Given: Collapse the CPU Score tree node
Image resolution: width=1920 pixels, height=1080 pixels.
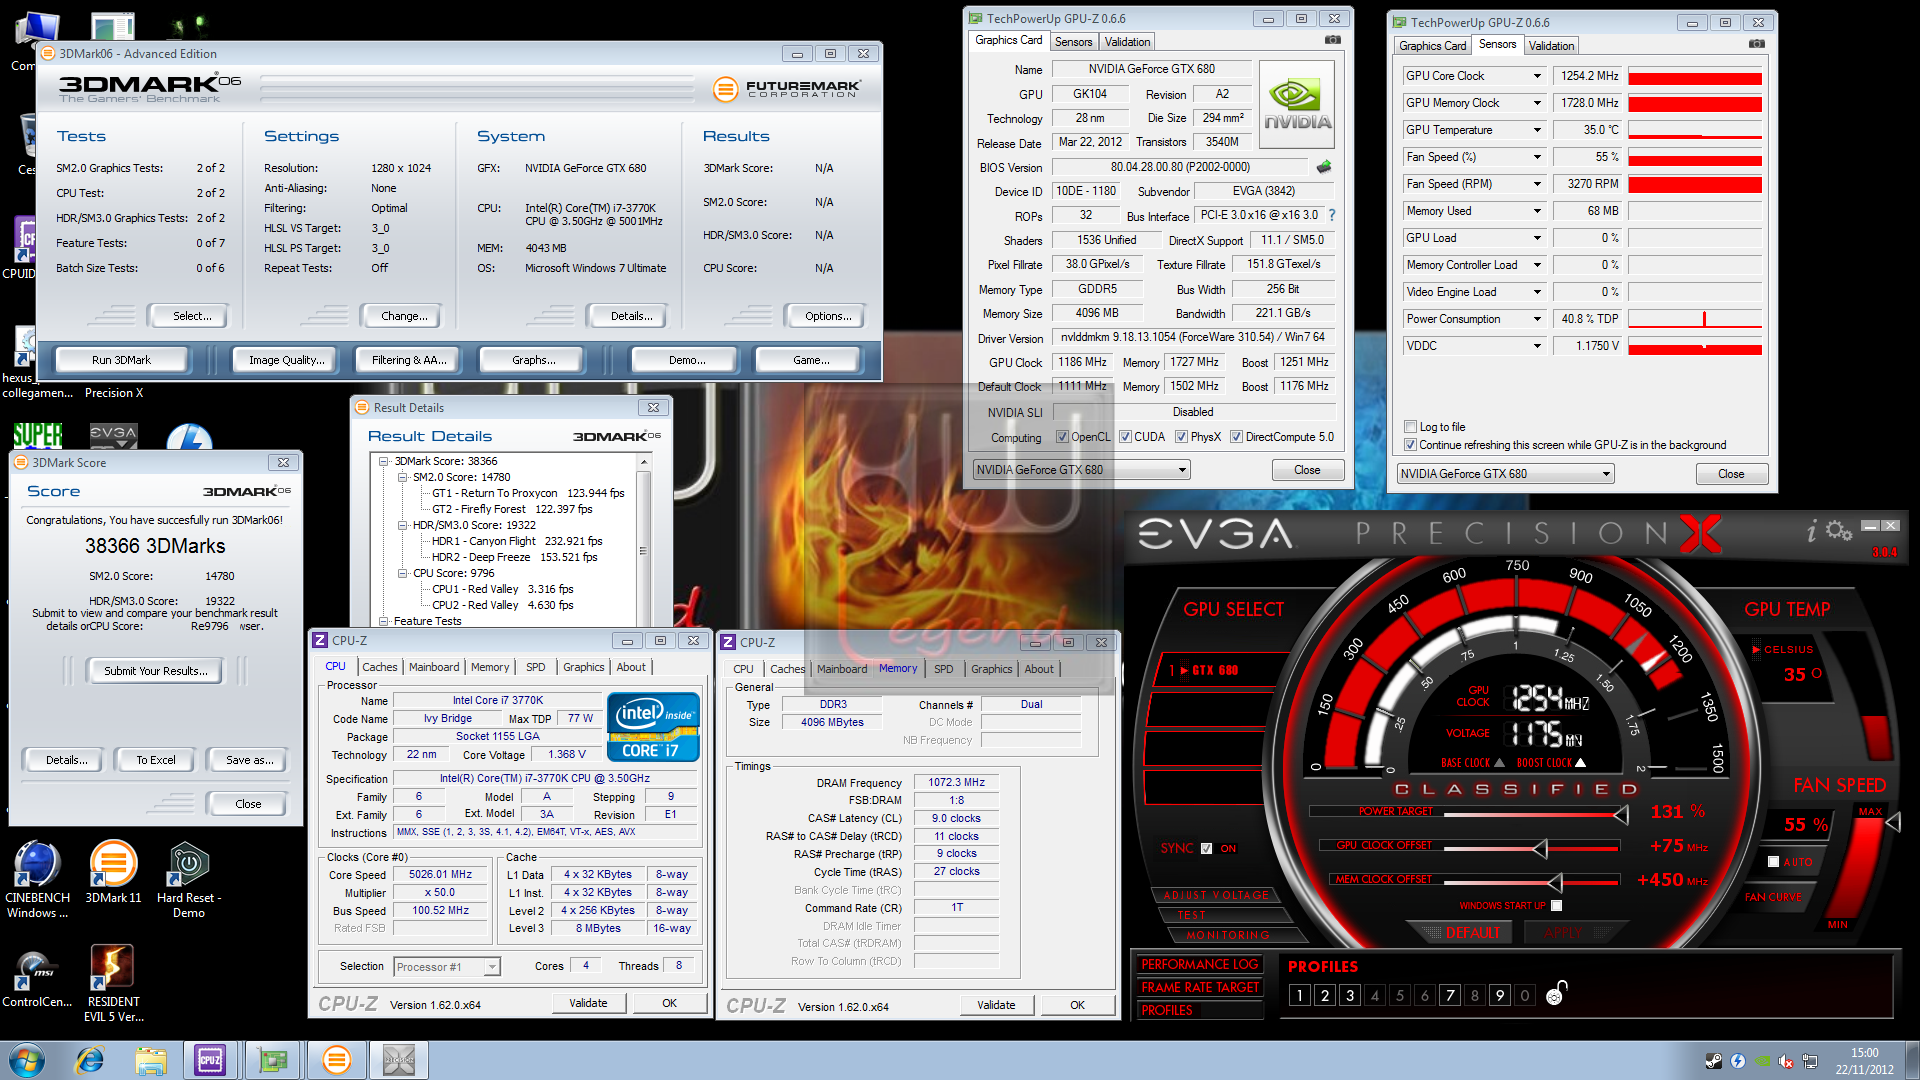Looking at the screenshot, I should click(403, 574).
